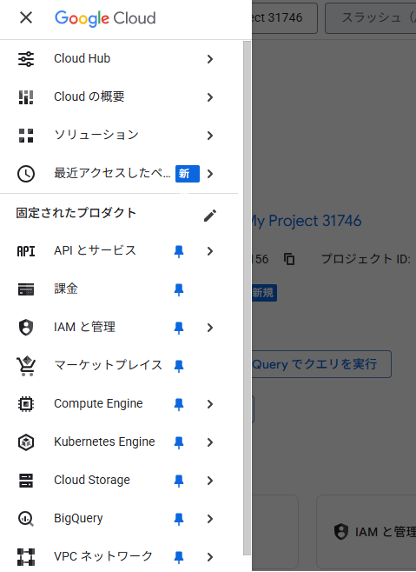Screen dimensions: 416x572
Task: Click the BigQuery magnifier icon
Action: pos(26,519)
